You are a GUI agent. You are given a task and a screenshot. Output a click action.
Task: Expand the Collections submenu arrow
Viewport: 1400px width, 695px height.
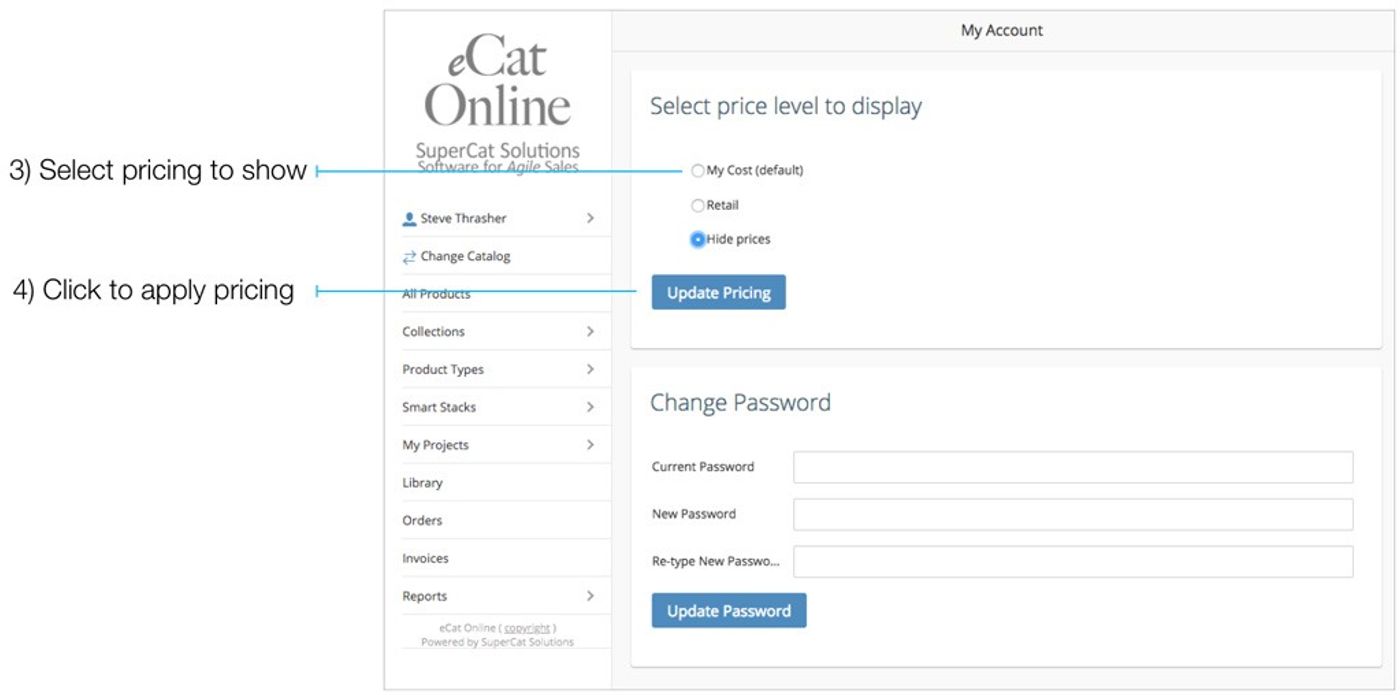590,331
